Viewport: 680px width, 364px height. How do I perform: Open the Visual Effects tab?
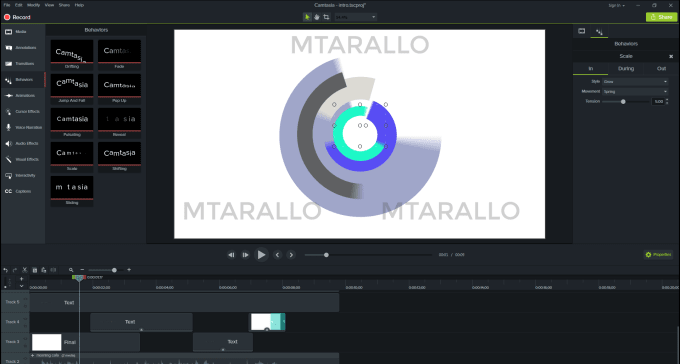pos(23,160)
